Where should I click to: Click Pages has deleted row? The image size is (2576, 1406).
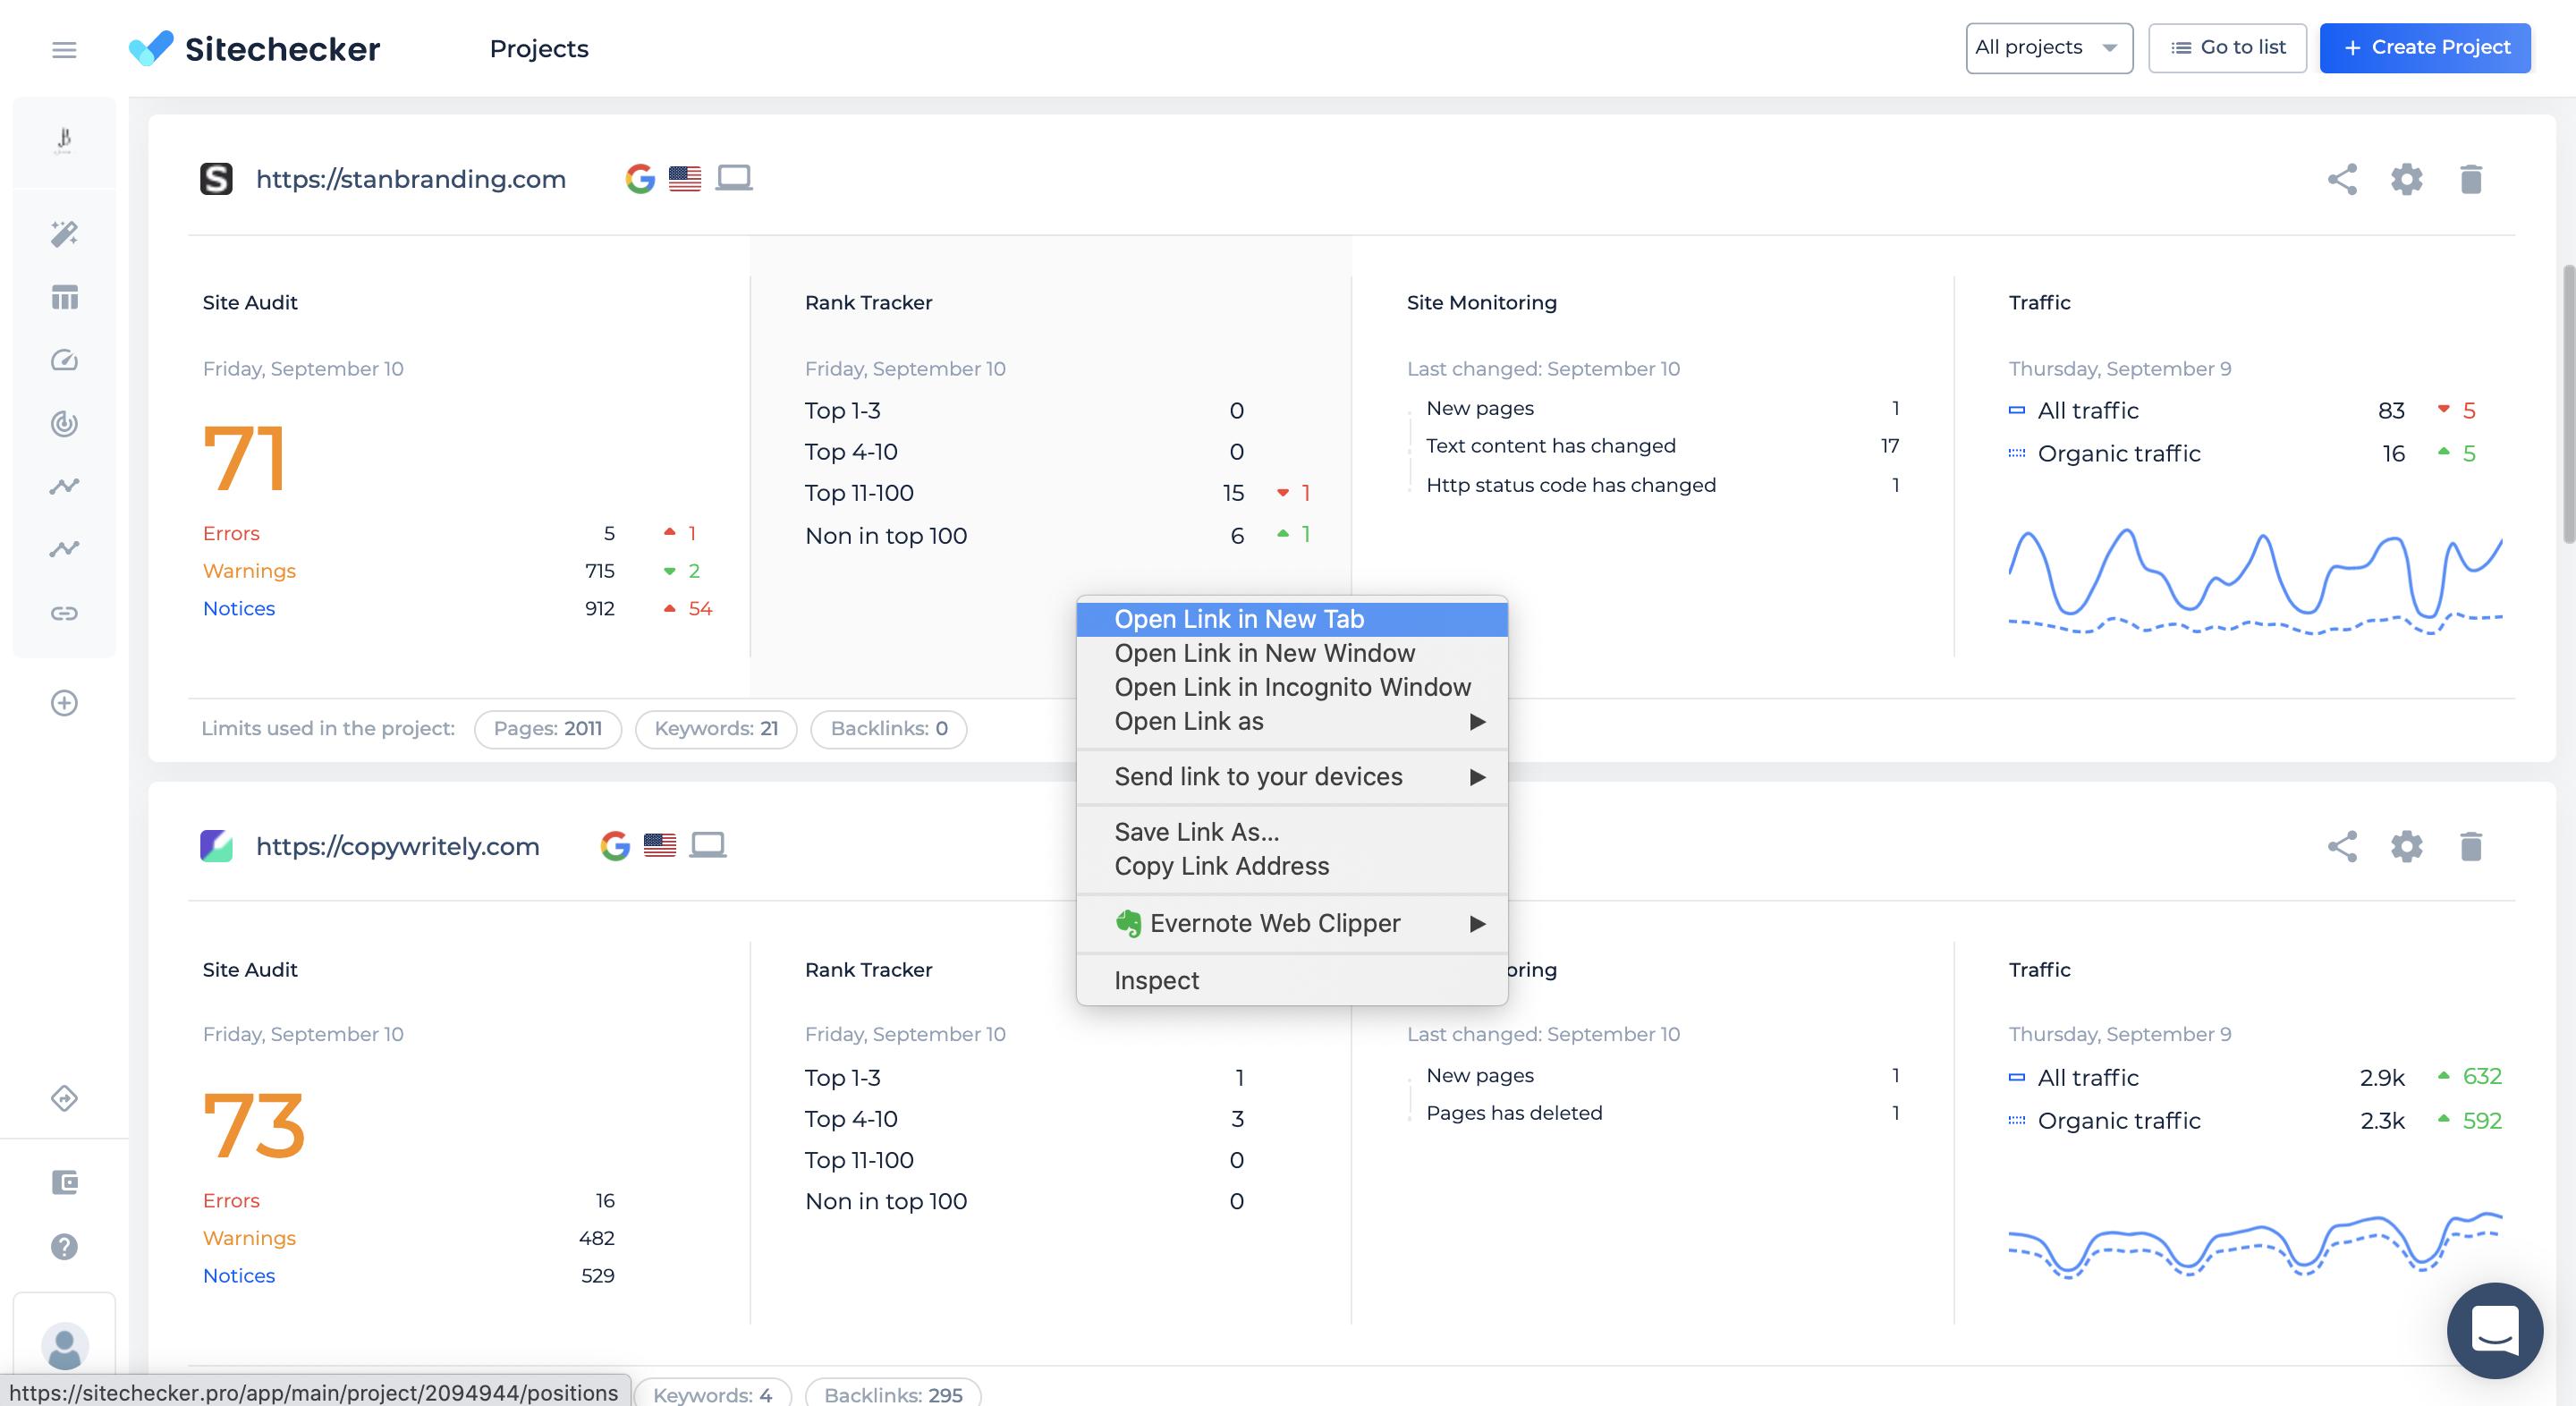(1662, 1113)
